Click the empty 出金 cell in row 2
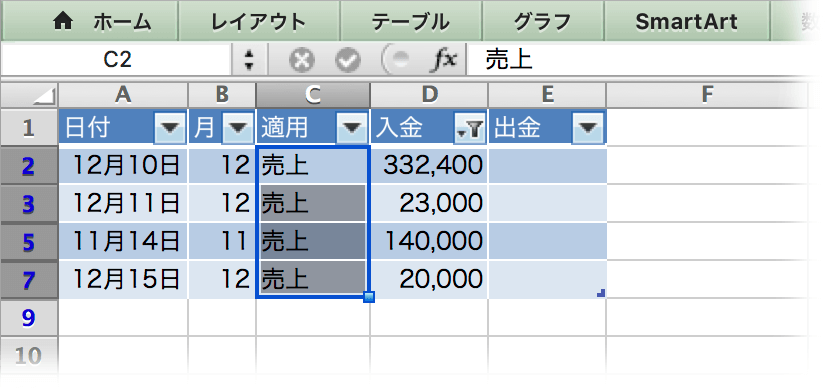Viewport: 827px width, 388px height. (x=547, y=166)
